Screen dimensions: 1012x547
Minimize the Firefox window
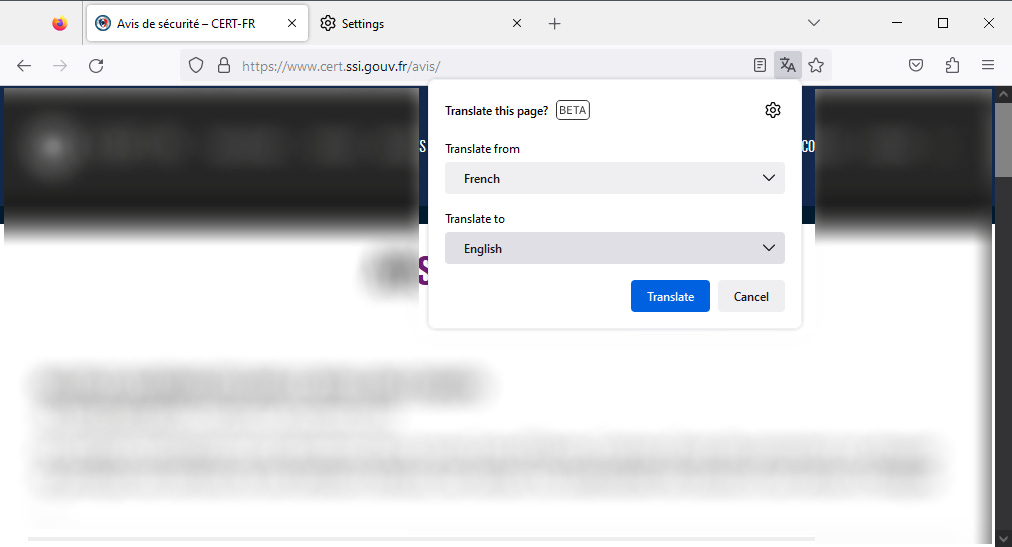pos(896,23)
